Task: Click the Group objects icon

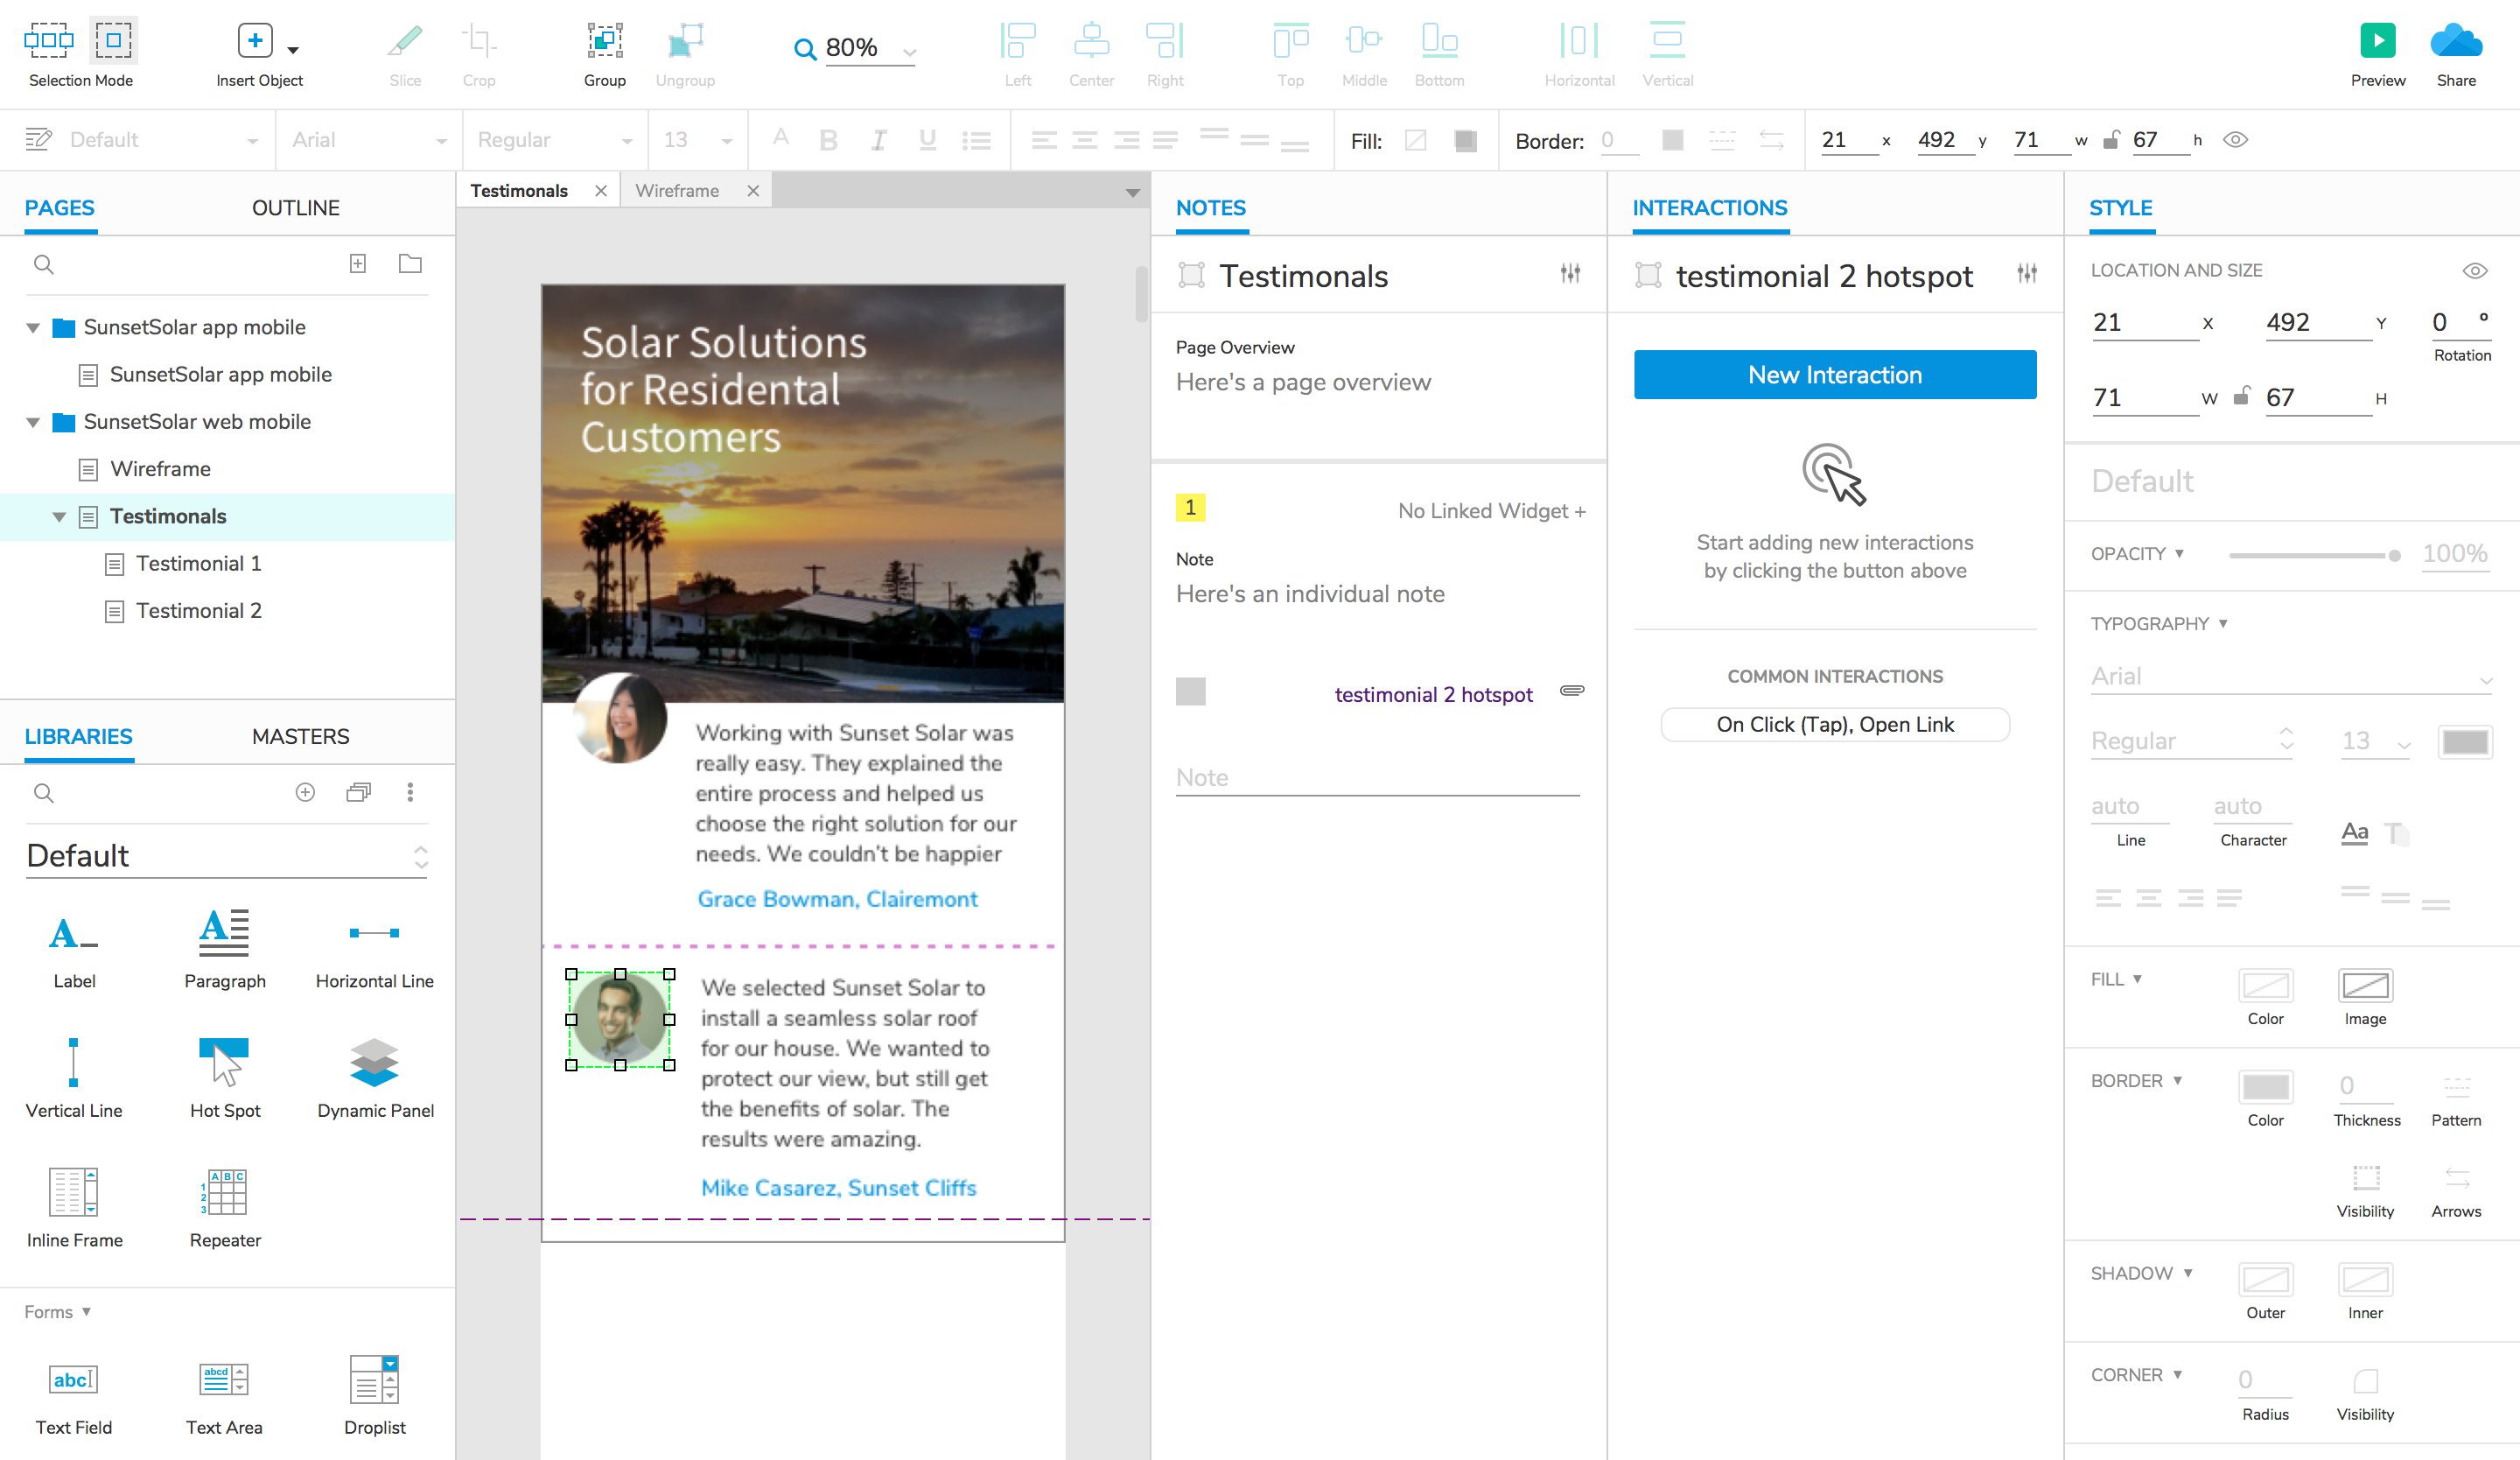Action: pos(604,41)
